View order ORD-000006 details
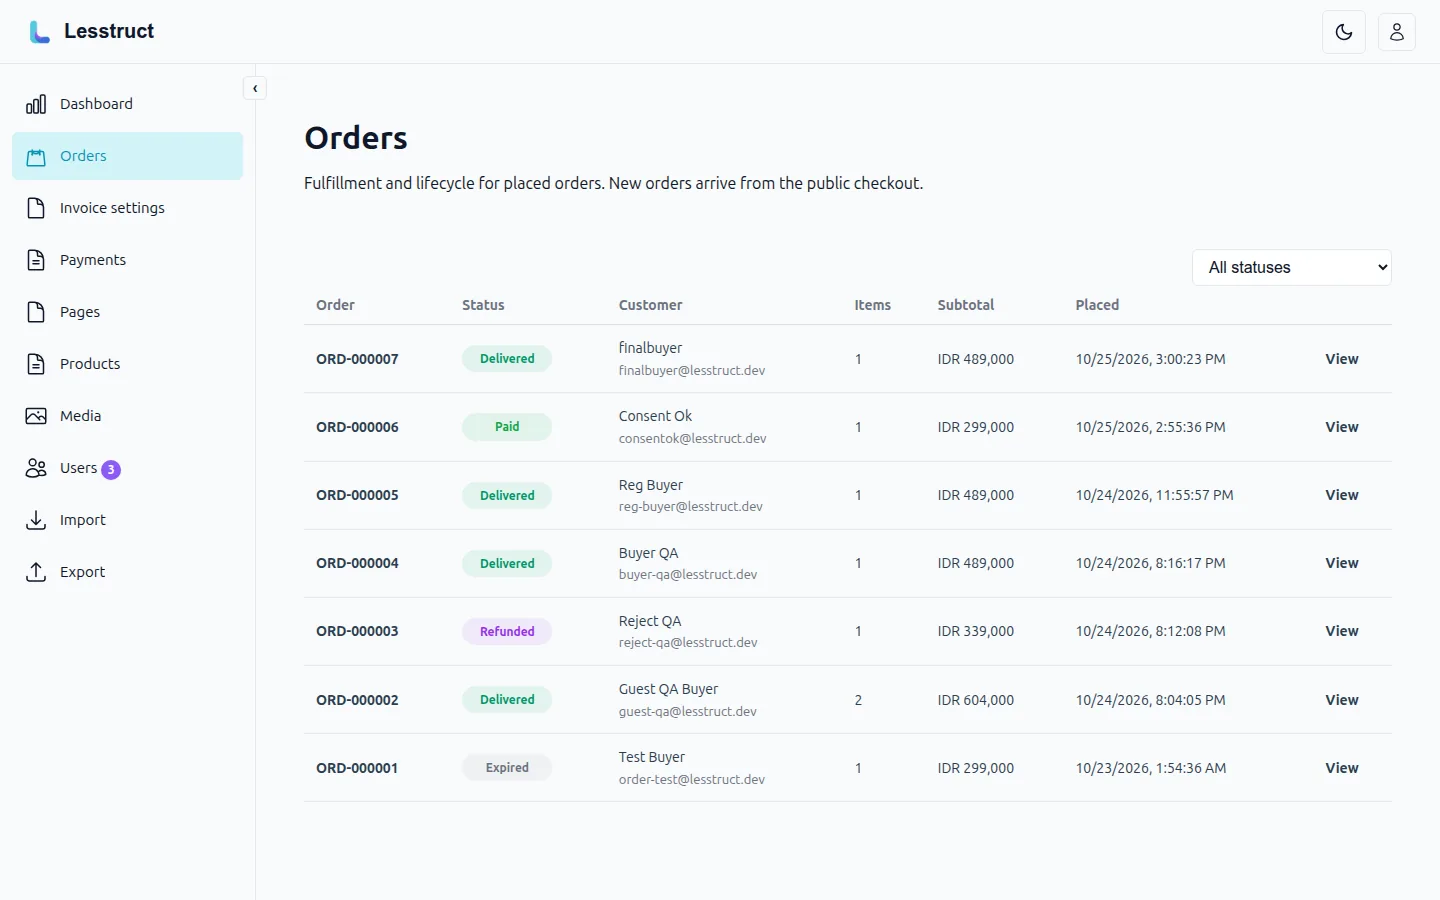 [1342, 427]
